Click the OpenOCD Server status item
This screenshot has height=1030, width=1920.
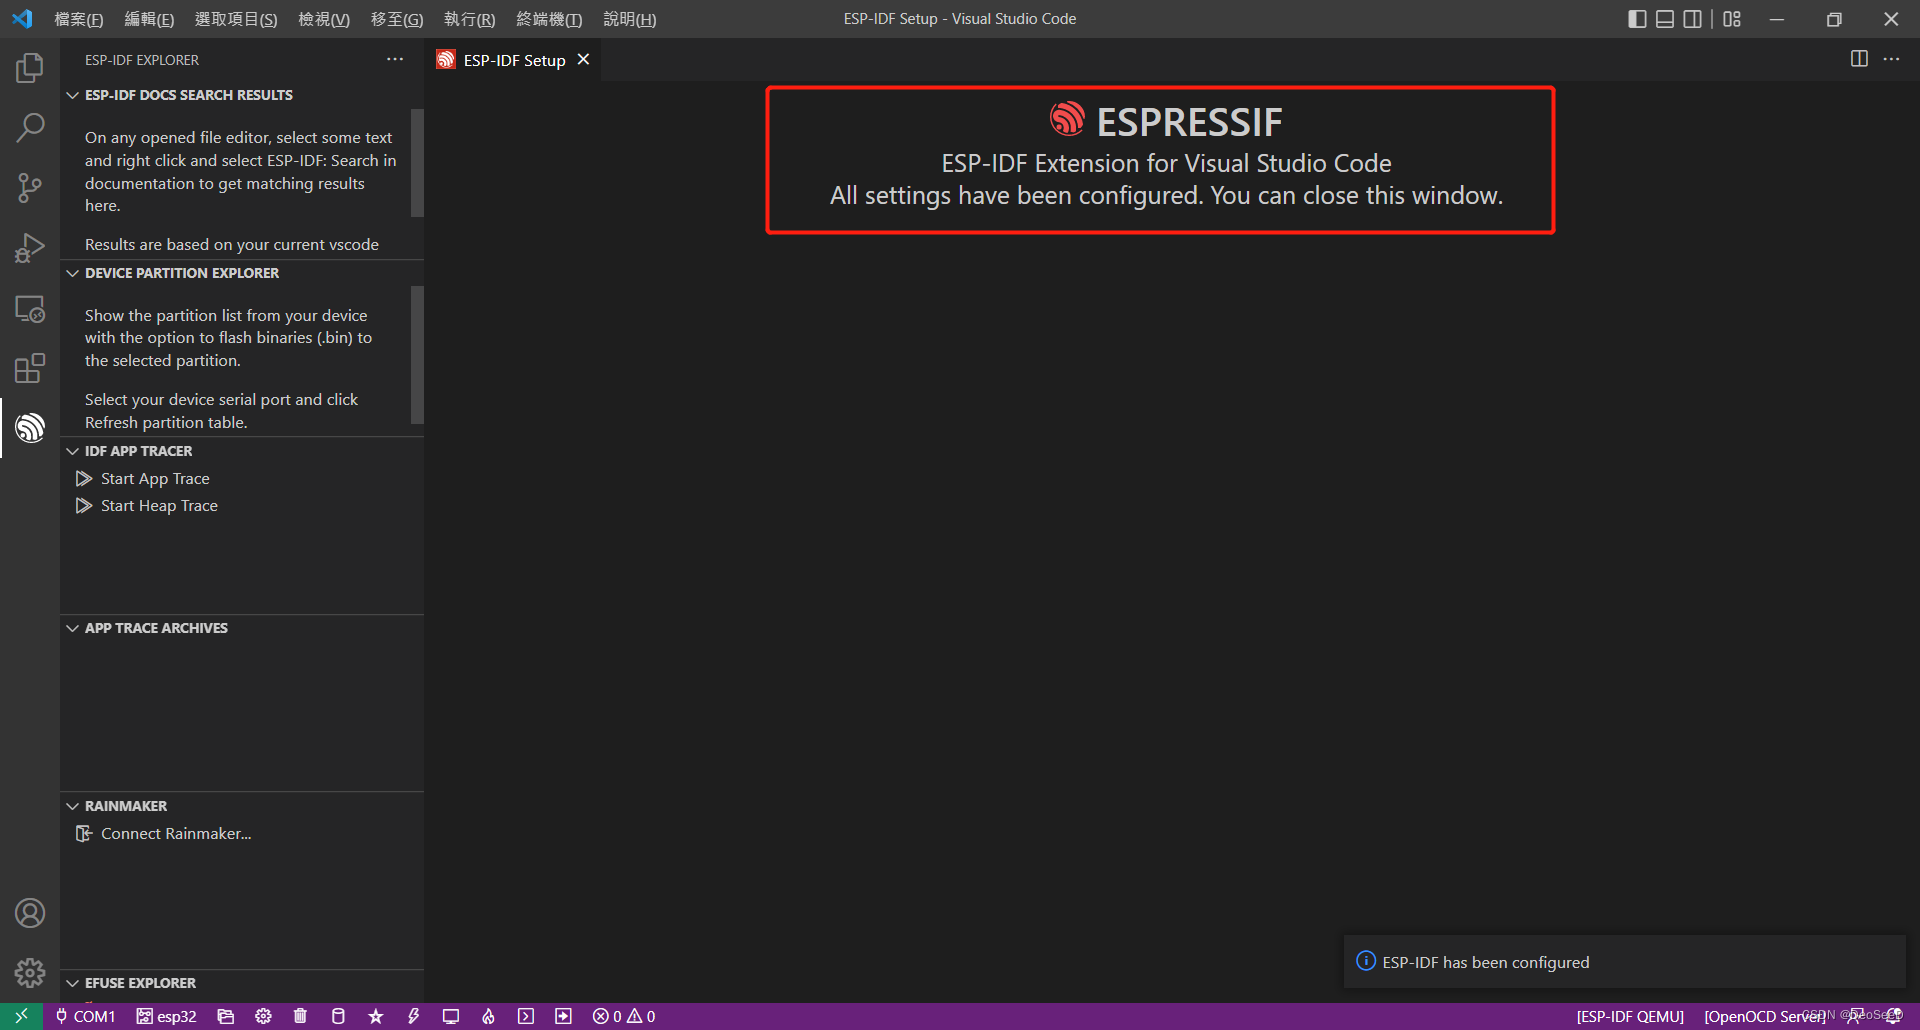click(1765, 1016)
